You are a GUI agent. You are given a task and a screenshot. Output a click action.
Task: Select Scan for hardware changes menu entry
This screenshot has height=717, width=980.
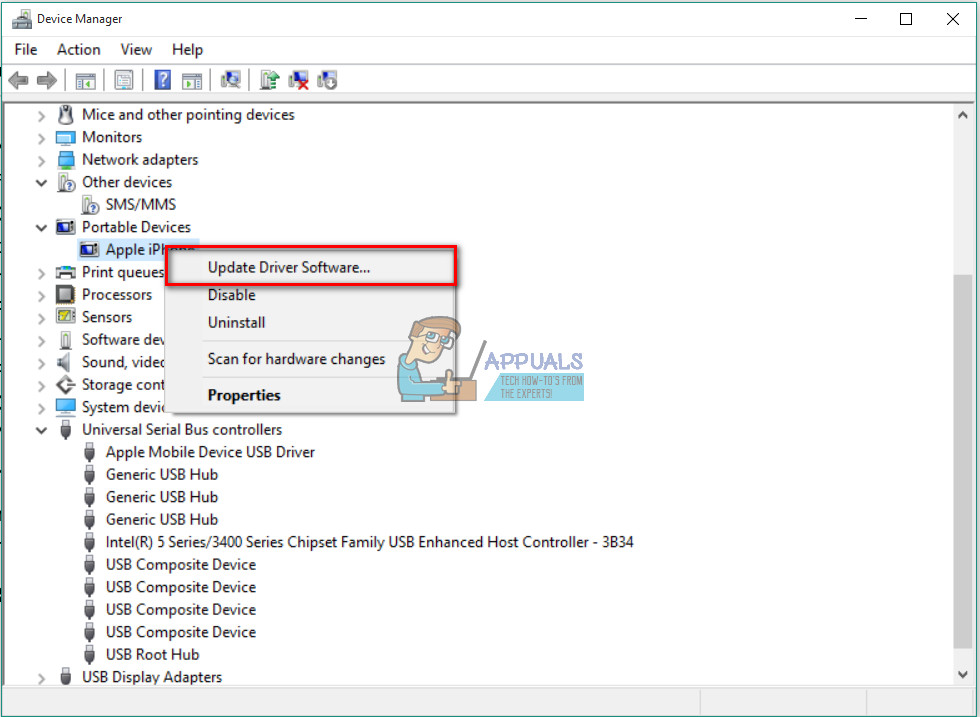(311, 359)
